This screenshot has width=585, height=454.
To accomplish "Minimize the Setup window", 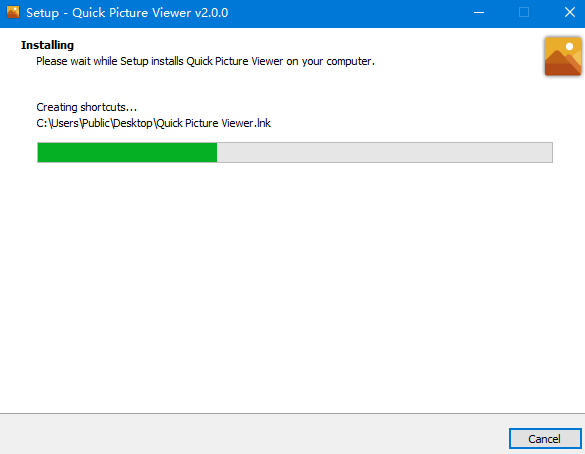I will (x=479, y=13).
